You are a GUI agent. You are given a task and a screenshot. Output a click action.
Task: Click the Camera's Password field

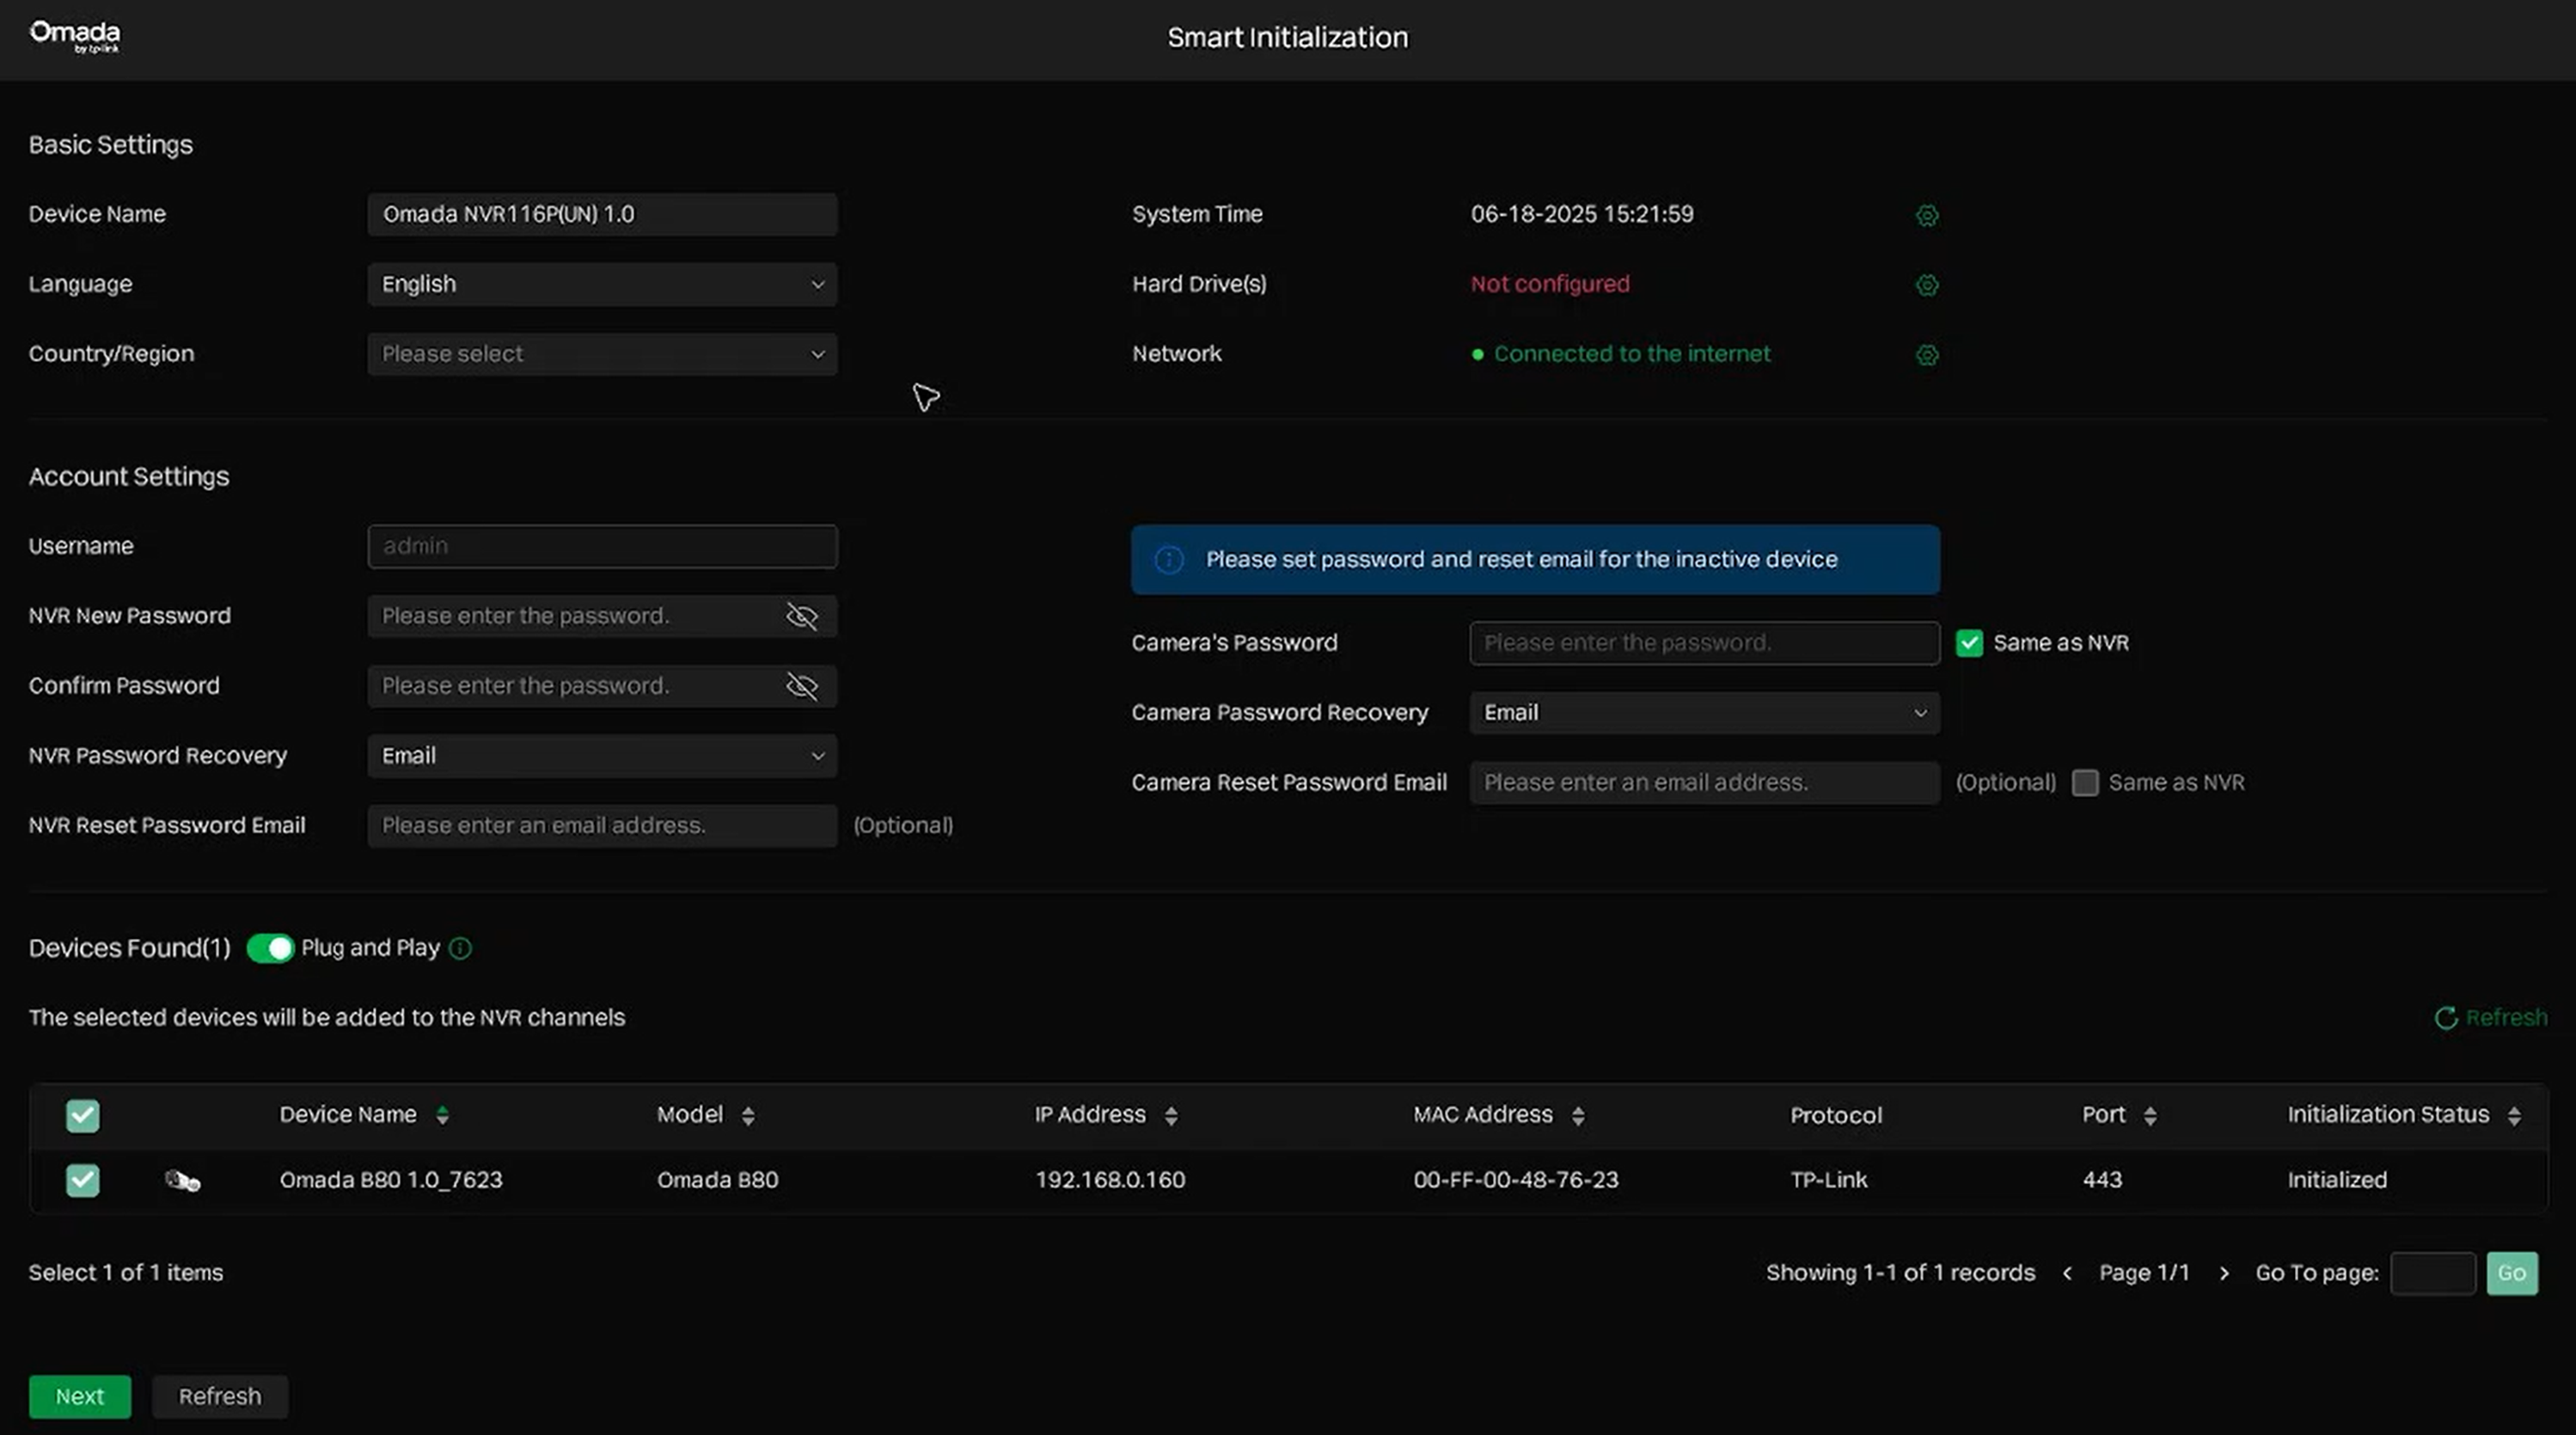click(x=1704, y=643)
